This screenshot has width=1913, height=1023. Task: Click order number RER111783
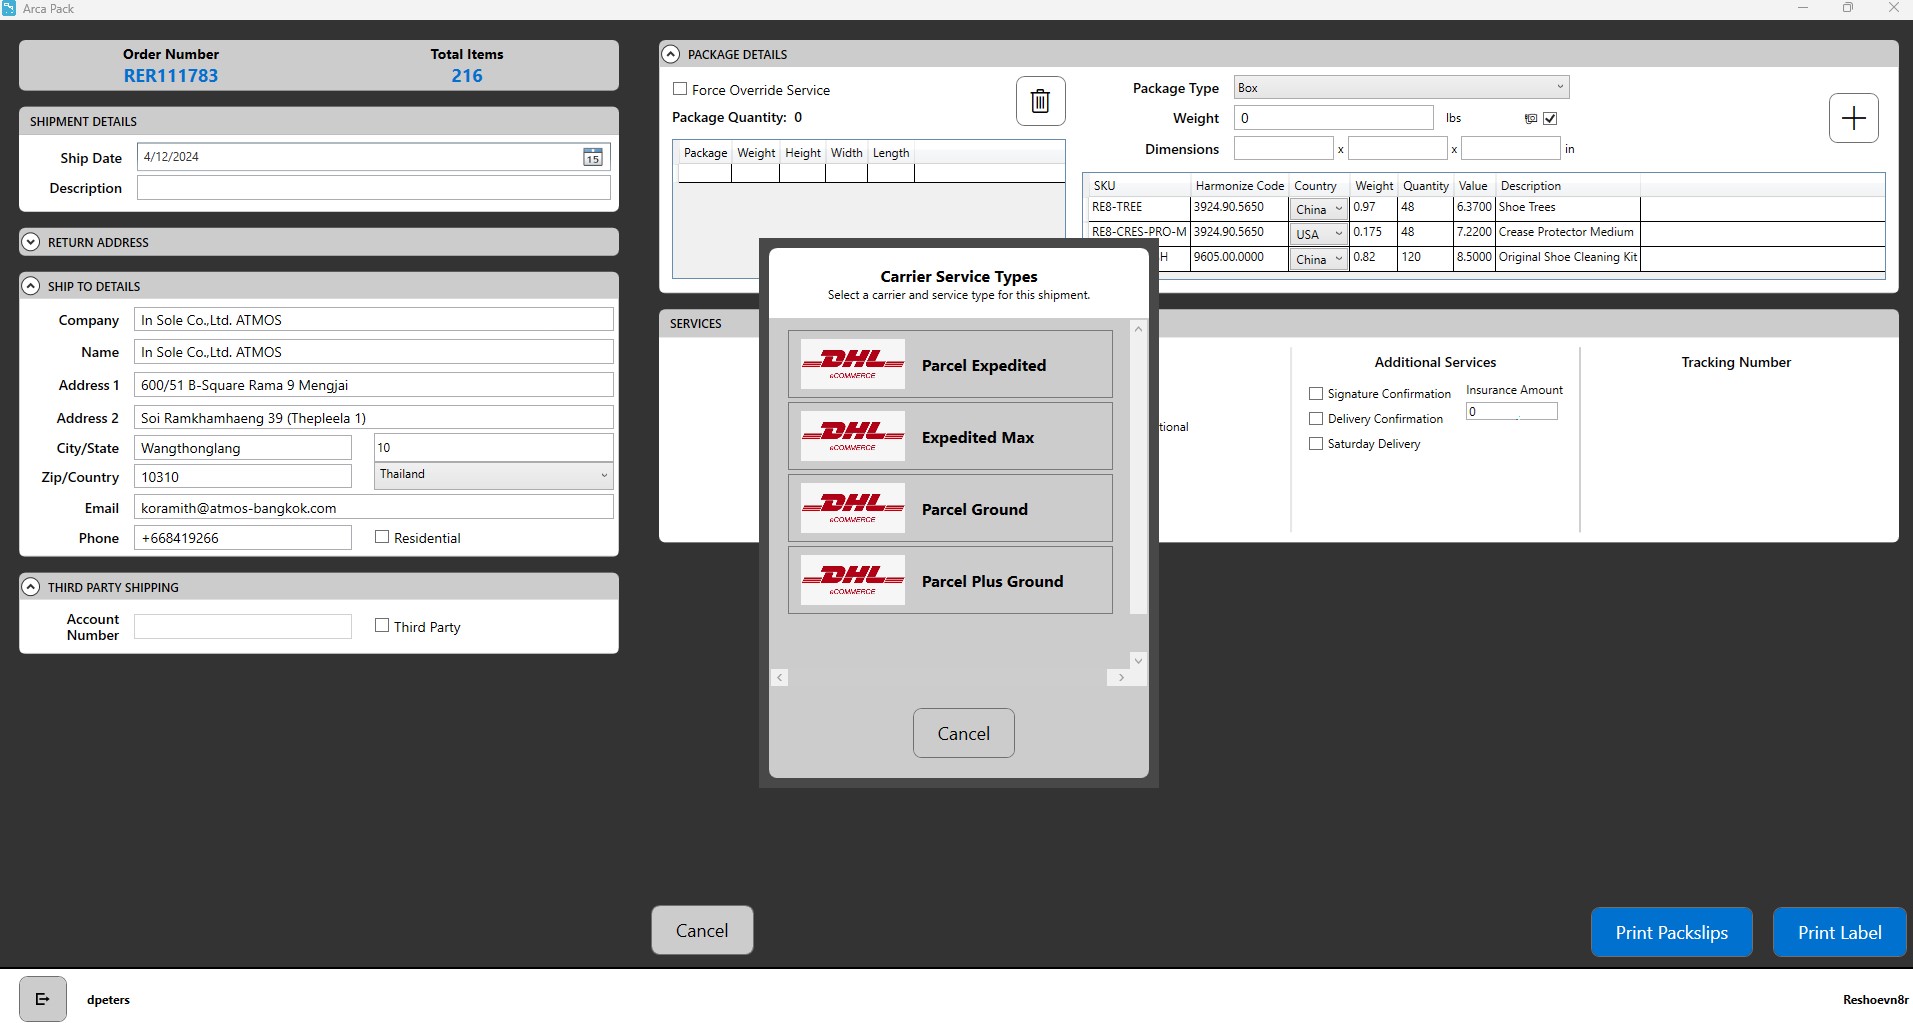(171, 76)
